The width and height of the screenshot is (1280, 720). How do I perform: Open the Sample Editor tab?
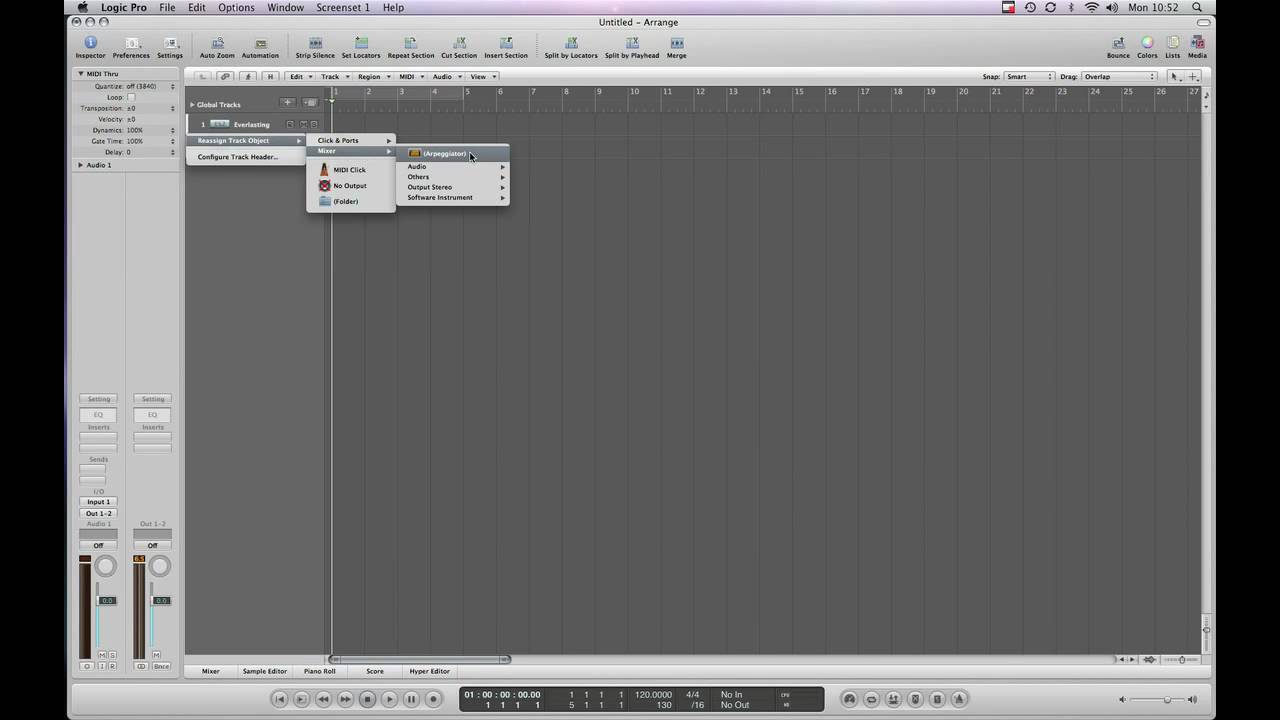[264, 671]
